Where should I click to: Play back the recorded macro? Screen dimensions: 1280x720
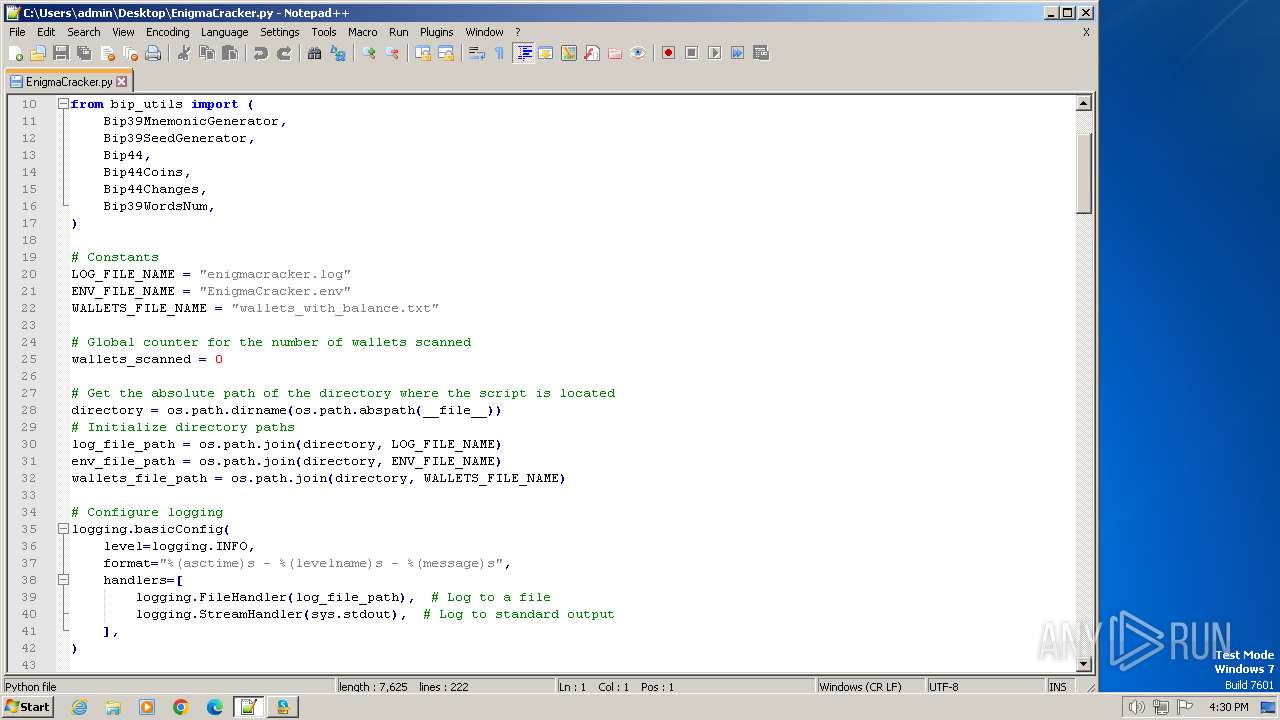click(714, 53)
